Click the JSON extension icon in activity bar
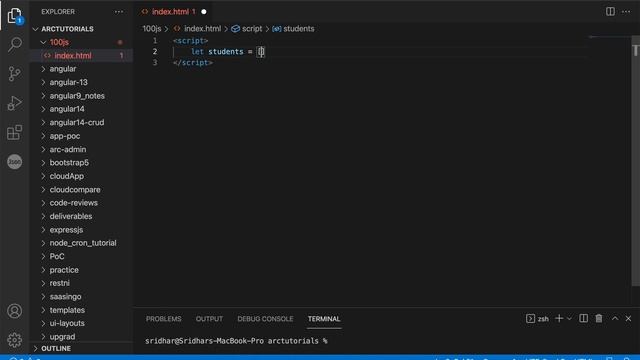This screenshot has height=360, width=640. coord(15,162)
